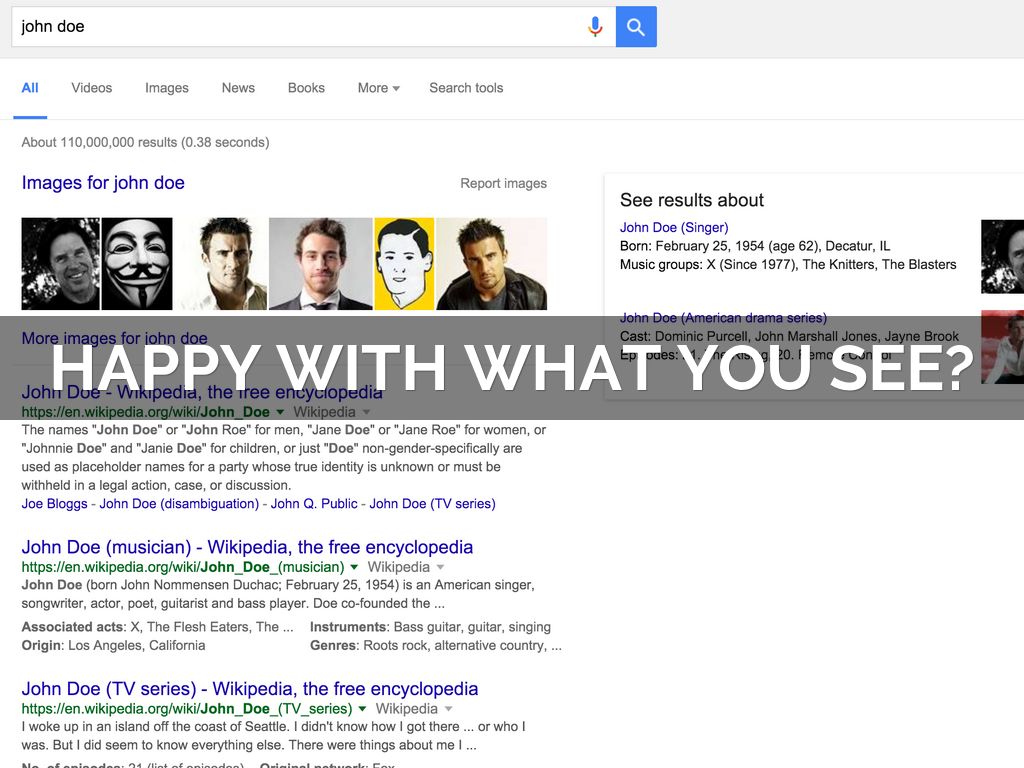Switch to the Images tab
This screenshot has width=1024, height=768.
(167, 88)
